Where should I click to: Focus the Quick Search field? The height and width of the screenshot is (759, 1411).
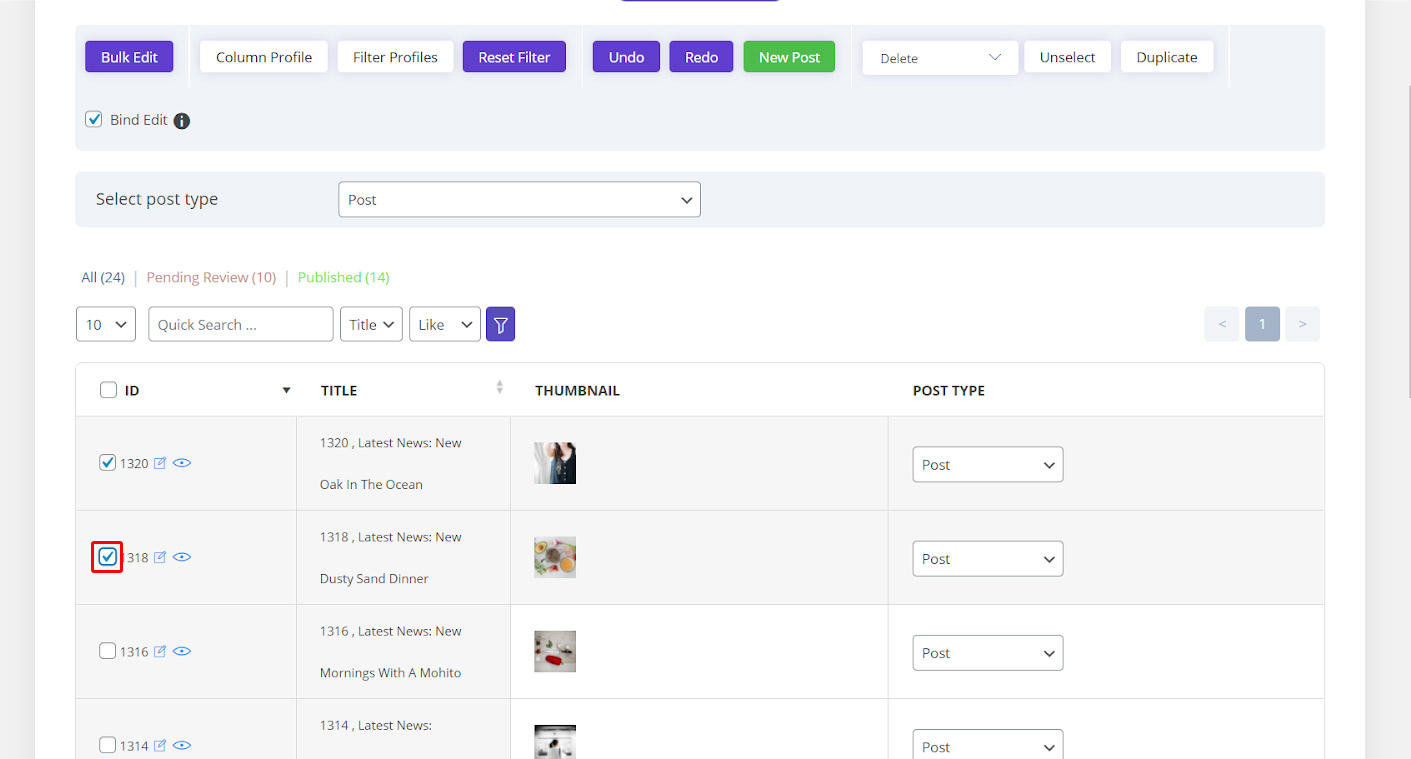point(241,324)
